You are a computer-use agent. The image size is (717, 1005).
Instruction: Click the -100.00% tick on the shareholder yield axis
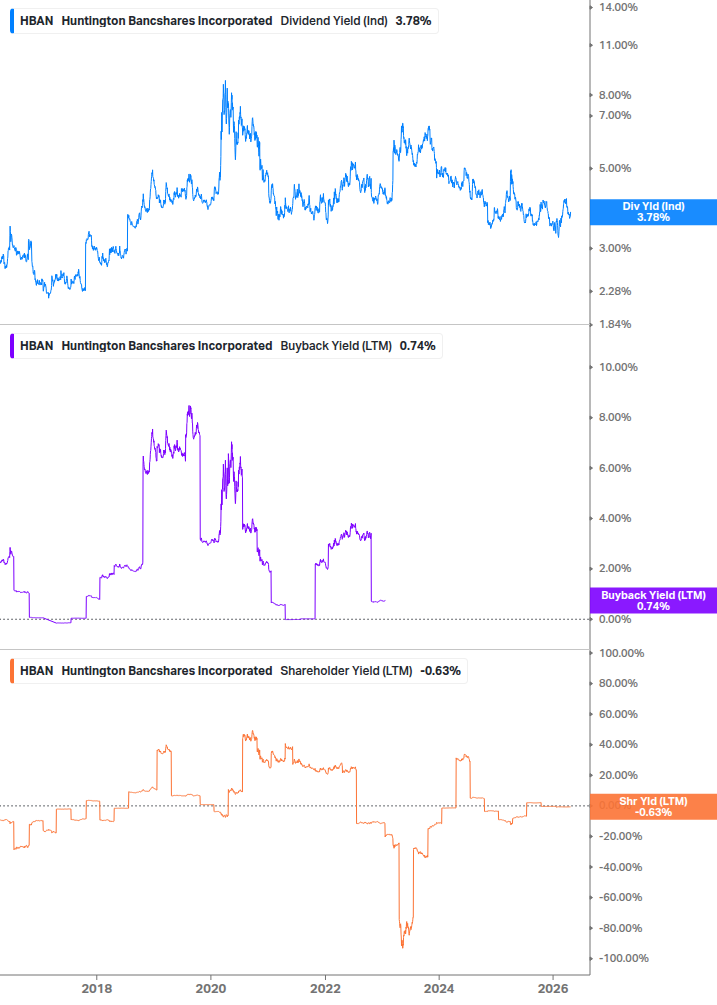click(623, 958)
